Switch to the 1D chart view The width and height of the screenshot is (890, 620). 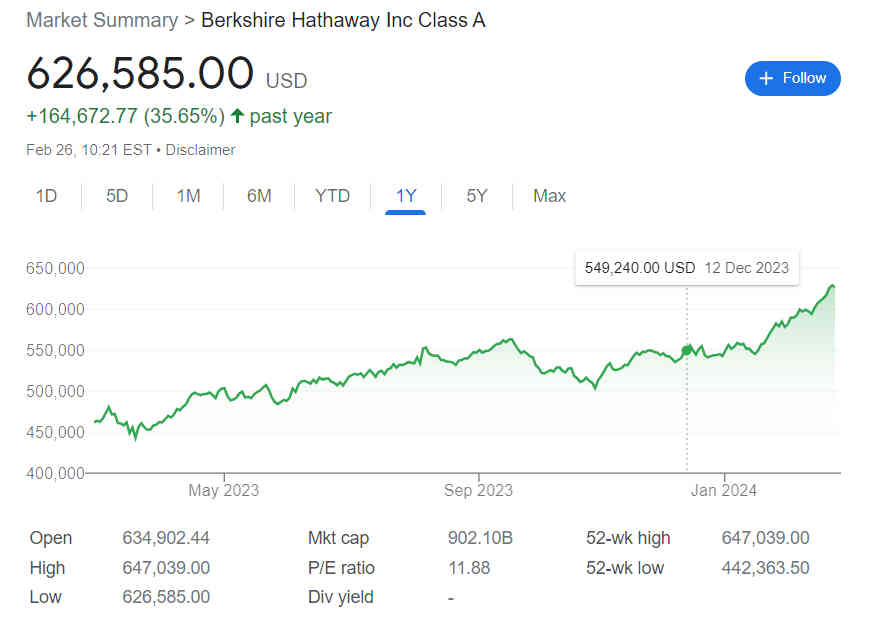46,196
